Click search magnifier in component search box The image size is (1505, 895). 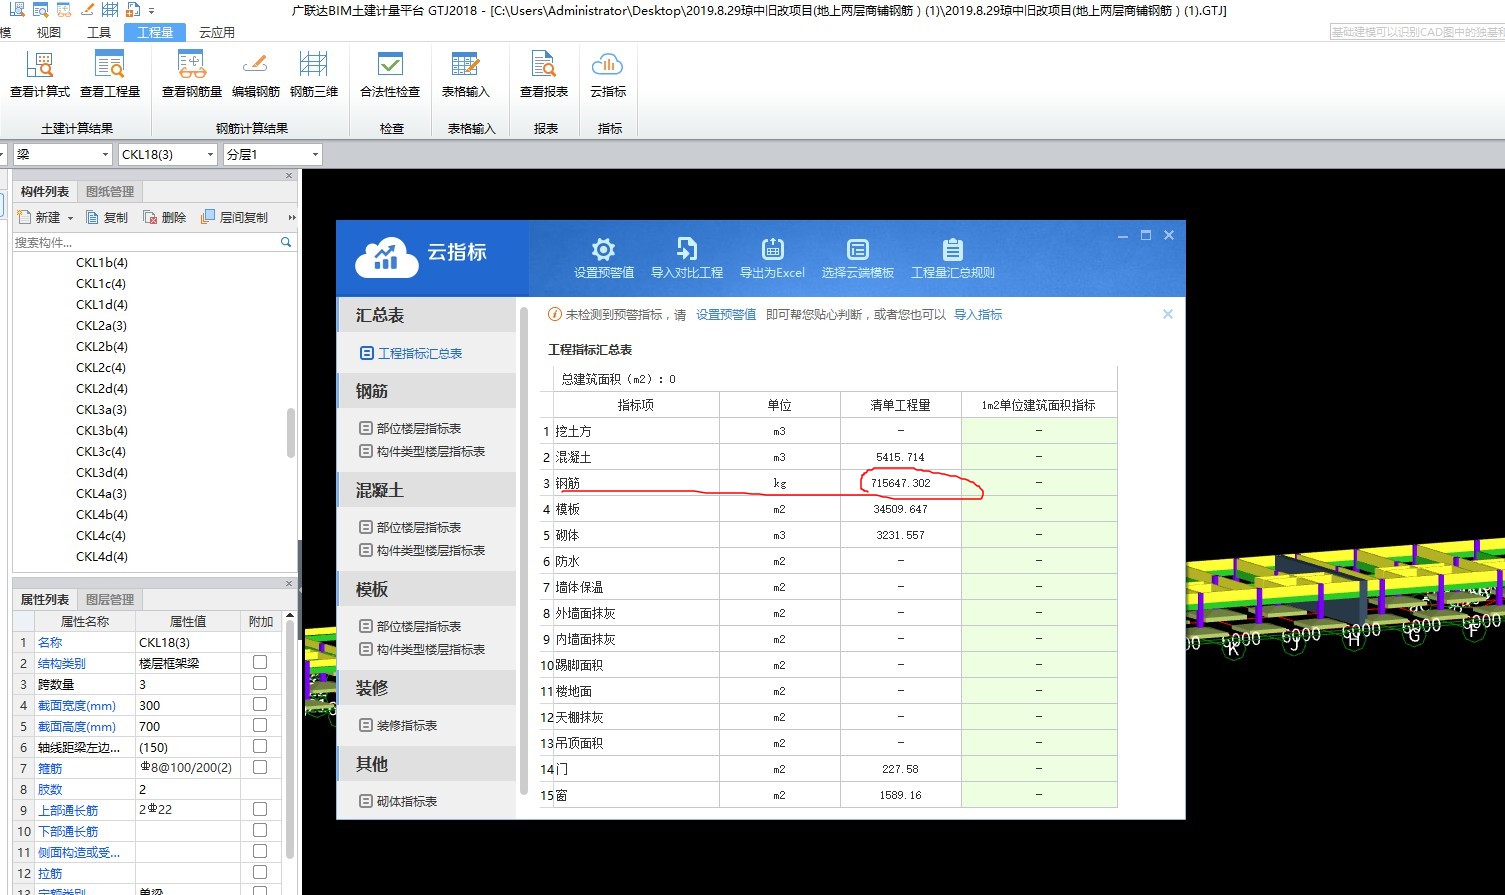click(x=286, y=242)
